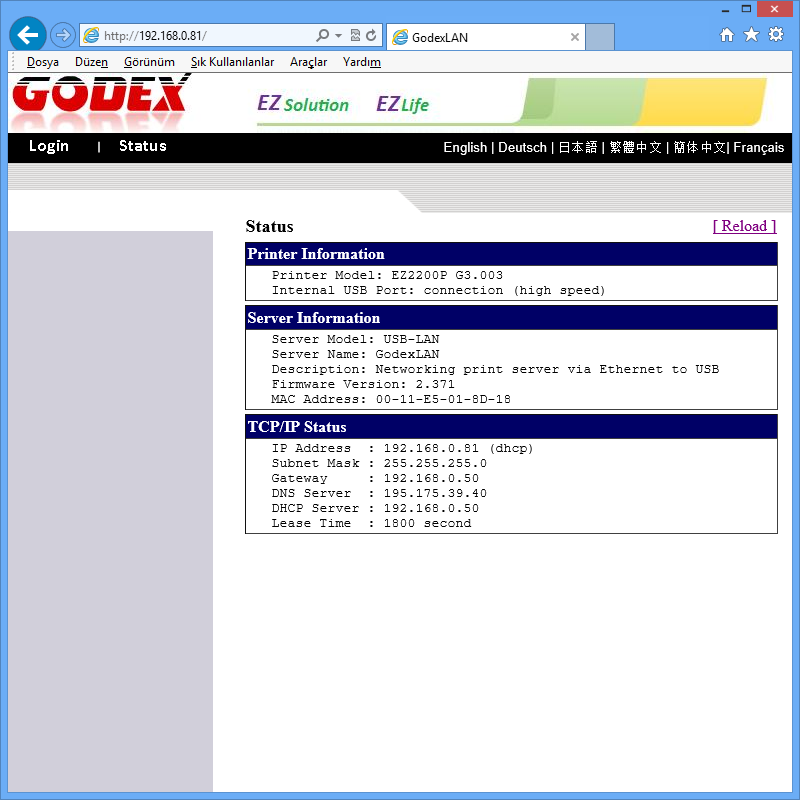Toggle the Compatibility View icon
Viewport: 800px width, 800px height.
pyautogui.click(x=355, y=36)
